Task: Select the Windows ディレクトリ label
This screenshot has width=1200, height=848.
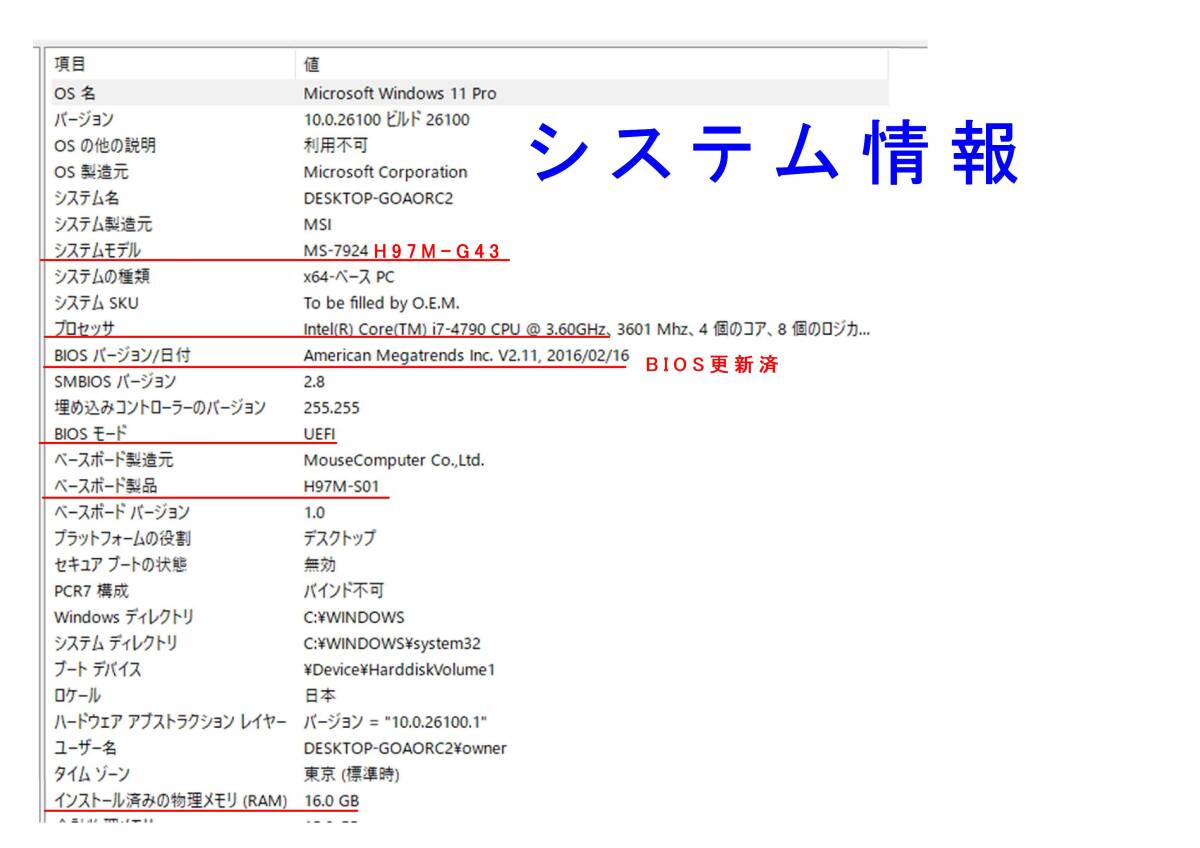Action: point(124,617)
